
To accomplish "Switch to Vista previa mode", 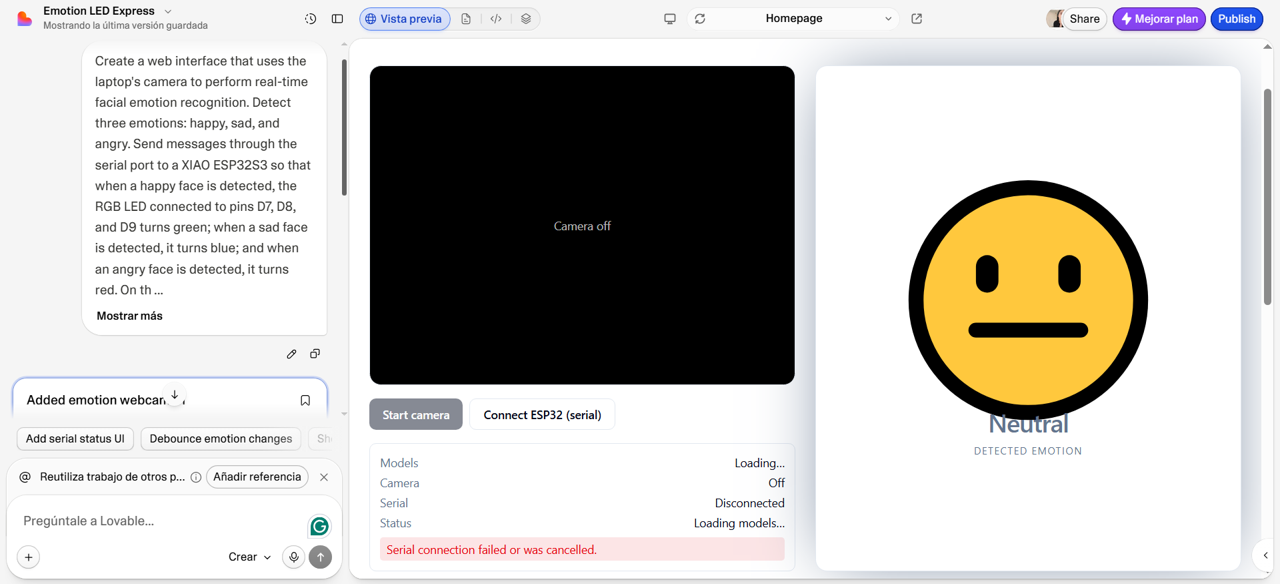I will click(x=405, y=19).
